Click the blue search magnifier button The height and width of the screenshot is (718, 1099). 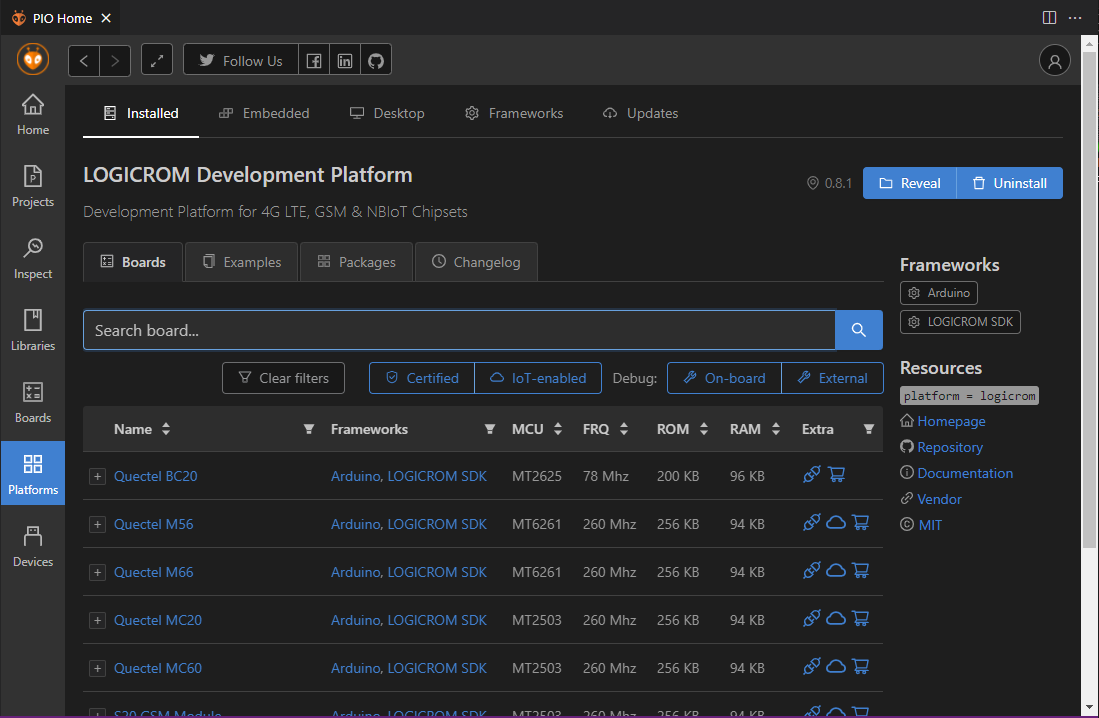coord(859,330)
